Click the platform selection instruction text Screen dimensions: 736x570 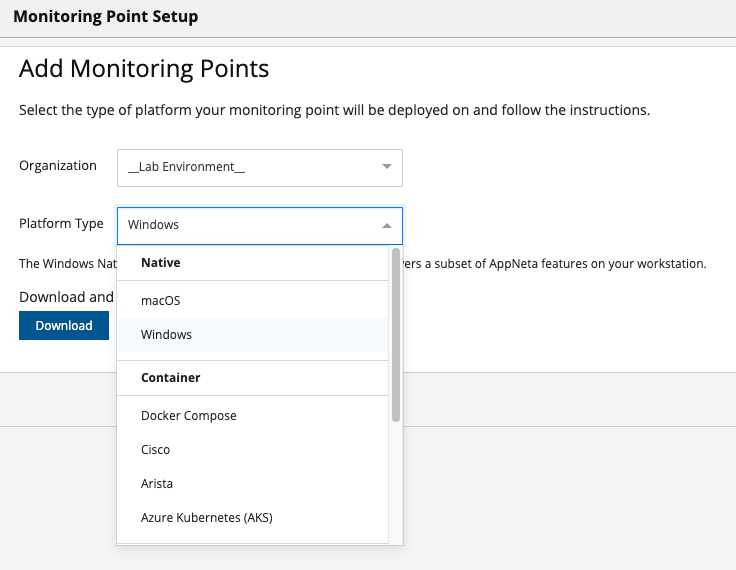click(334, 110)
